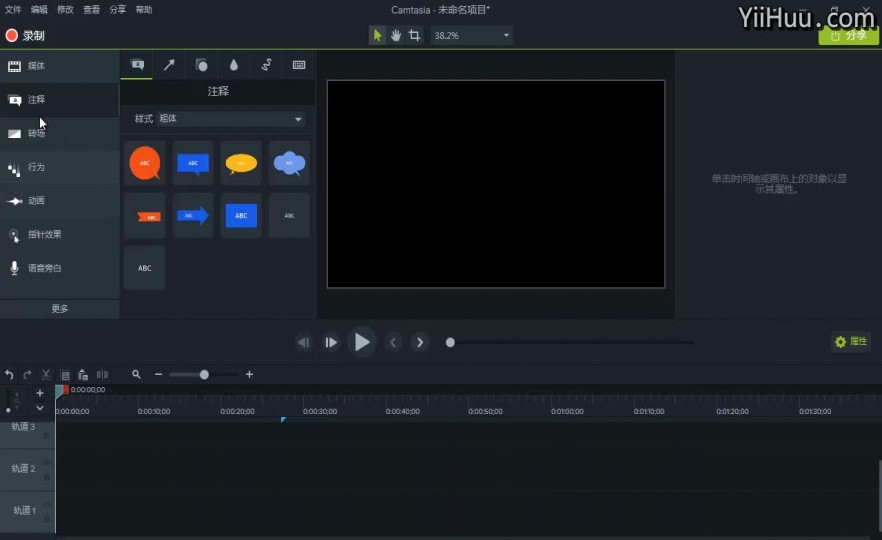Click the paste icon in timeline toolbar
882x540 pixels.
click(x=83, y=375)
